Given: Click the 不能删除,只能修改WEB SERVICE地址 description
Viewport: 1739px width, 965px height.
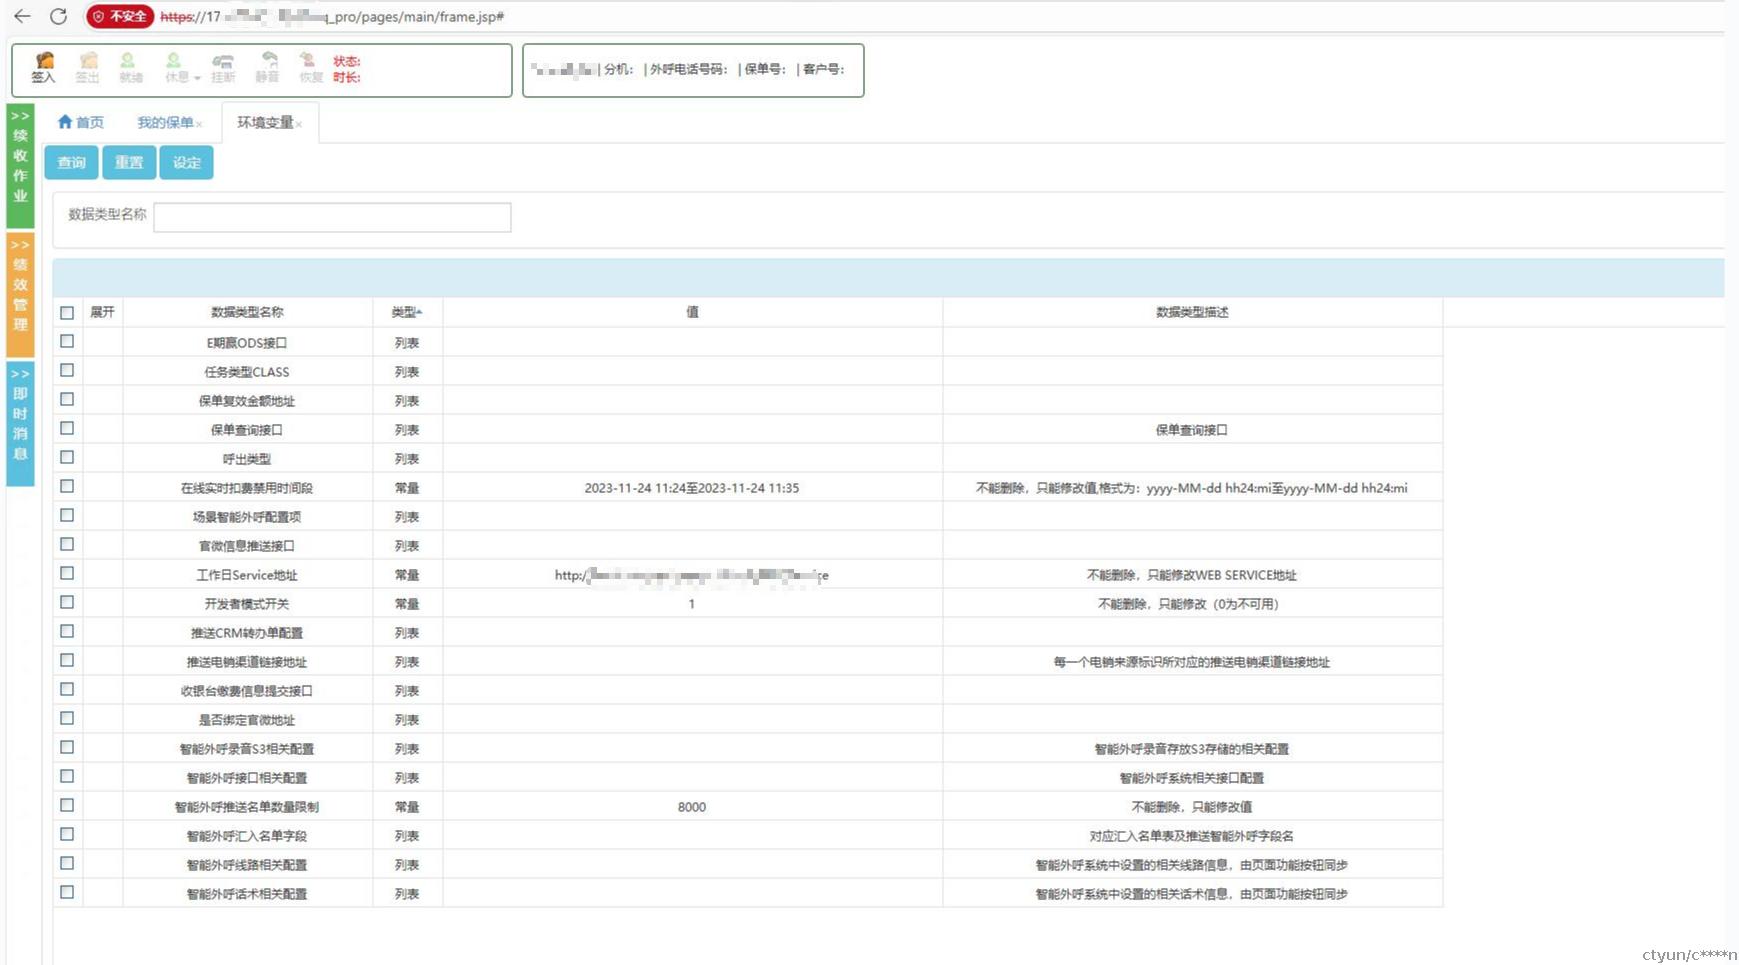Looking at the screenshot, I should [x=1192, y=575].
